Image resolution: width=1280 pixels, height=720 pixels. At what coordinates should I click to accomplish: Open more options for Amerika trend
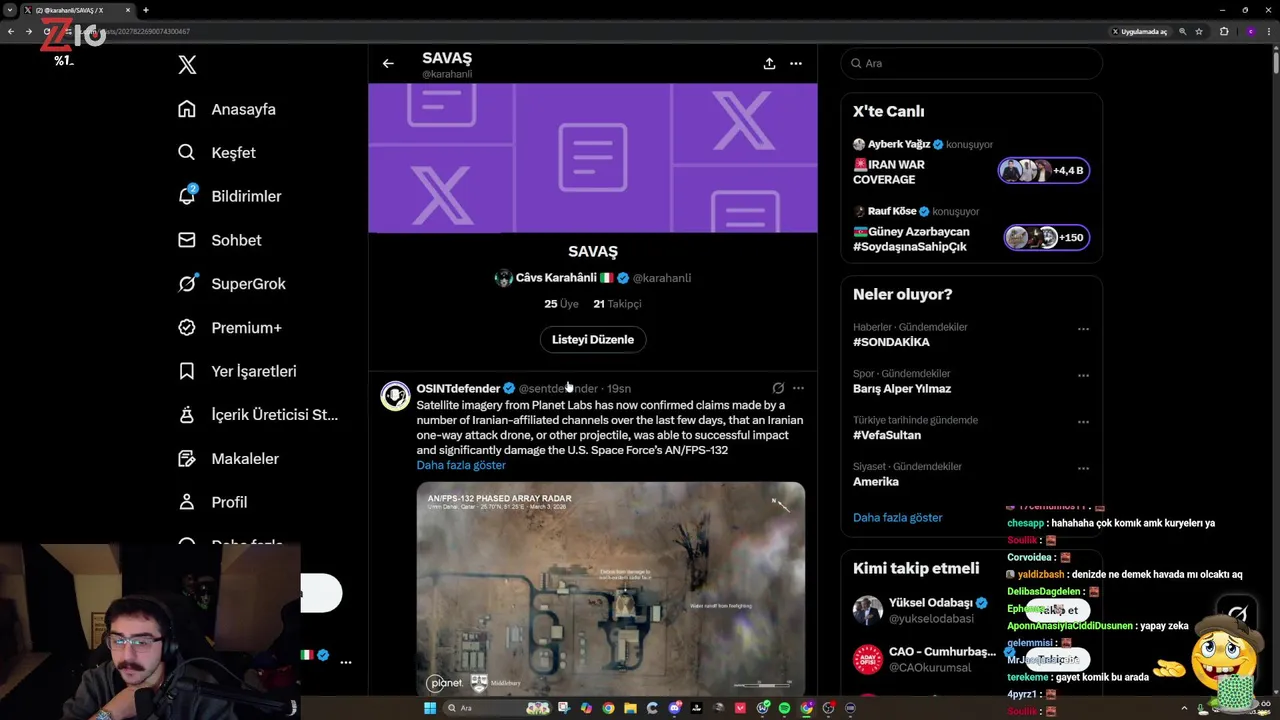point(1083,468)
